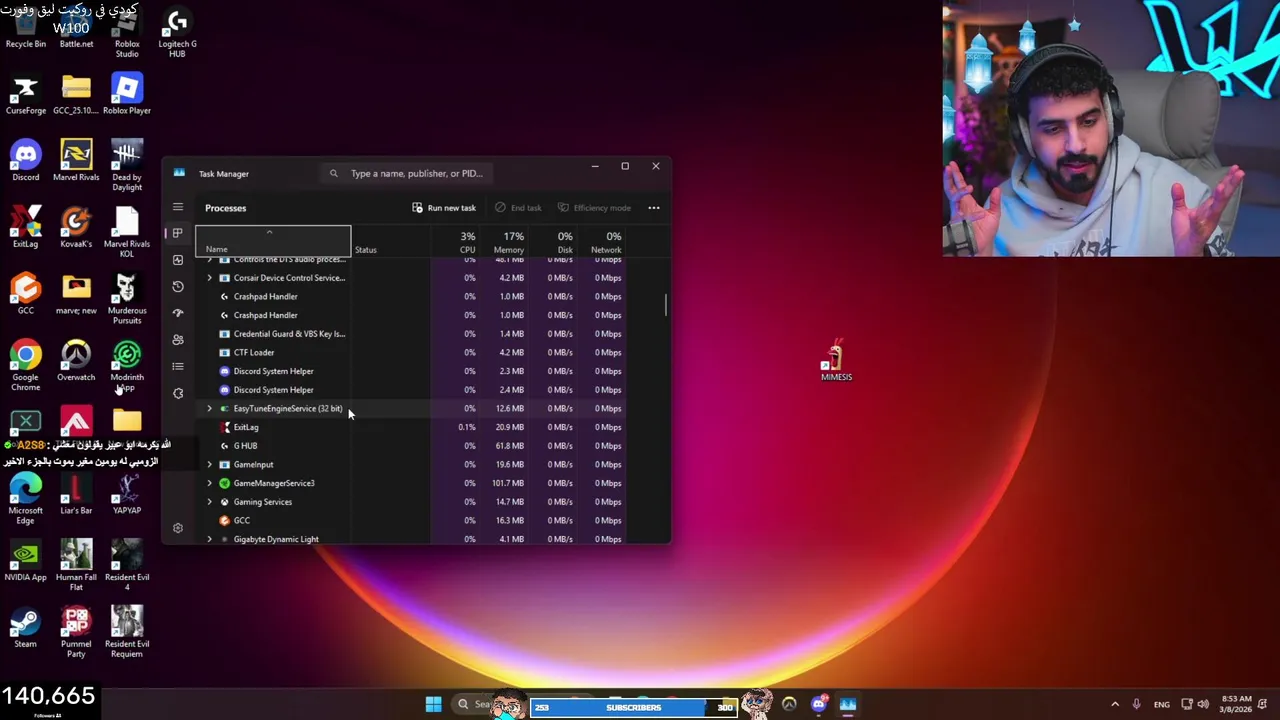Open the CurseForge desktop shortcut

pos(26,95)
